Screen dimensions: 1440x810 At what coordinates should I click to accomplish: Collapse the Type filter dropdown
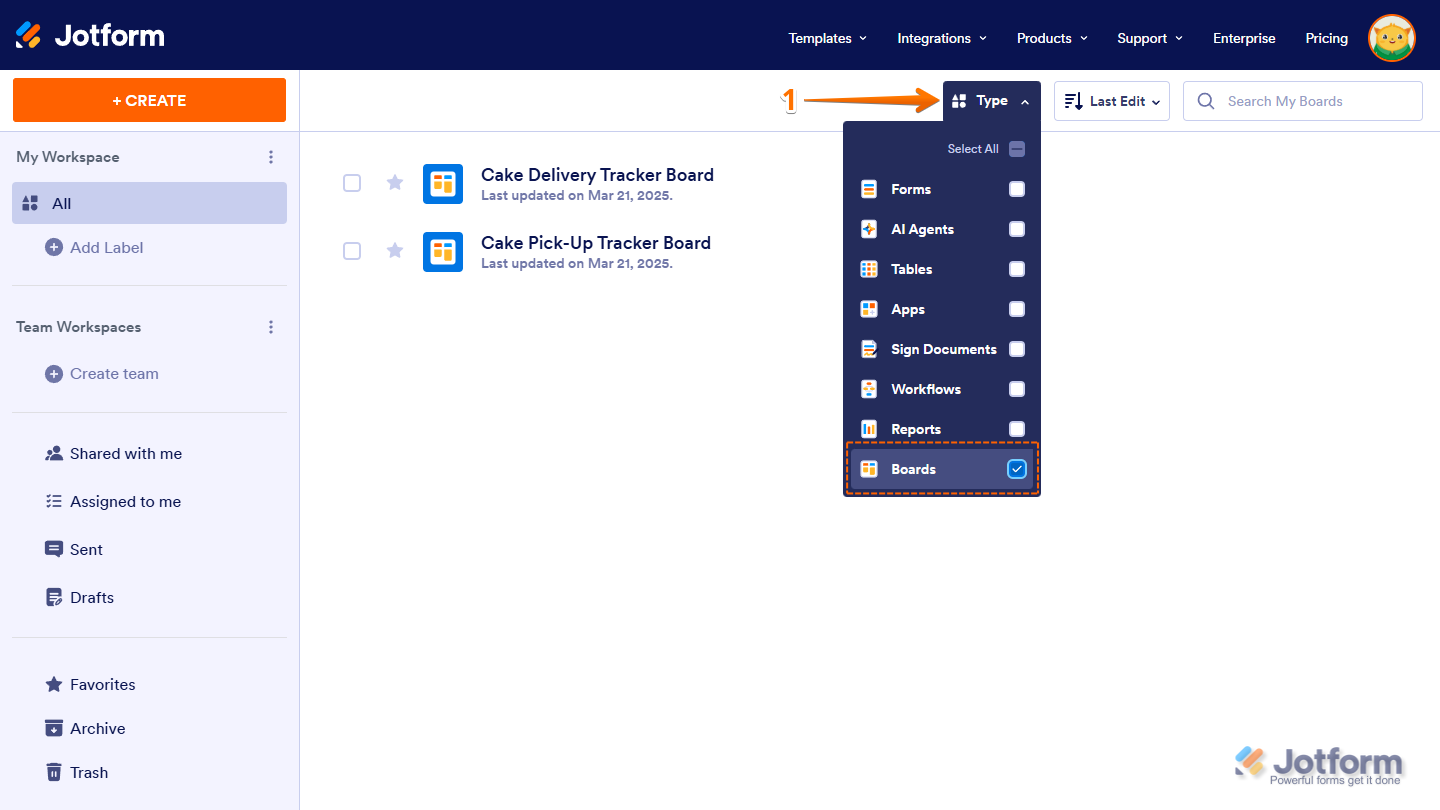click(991, 100)
